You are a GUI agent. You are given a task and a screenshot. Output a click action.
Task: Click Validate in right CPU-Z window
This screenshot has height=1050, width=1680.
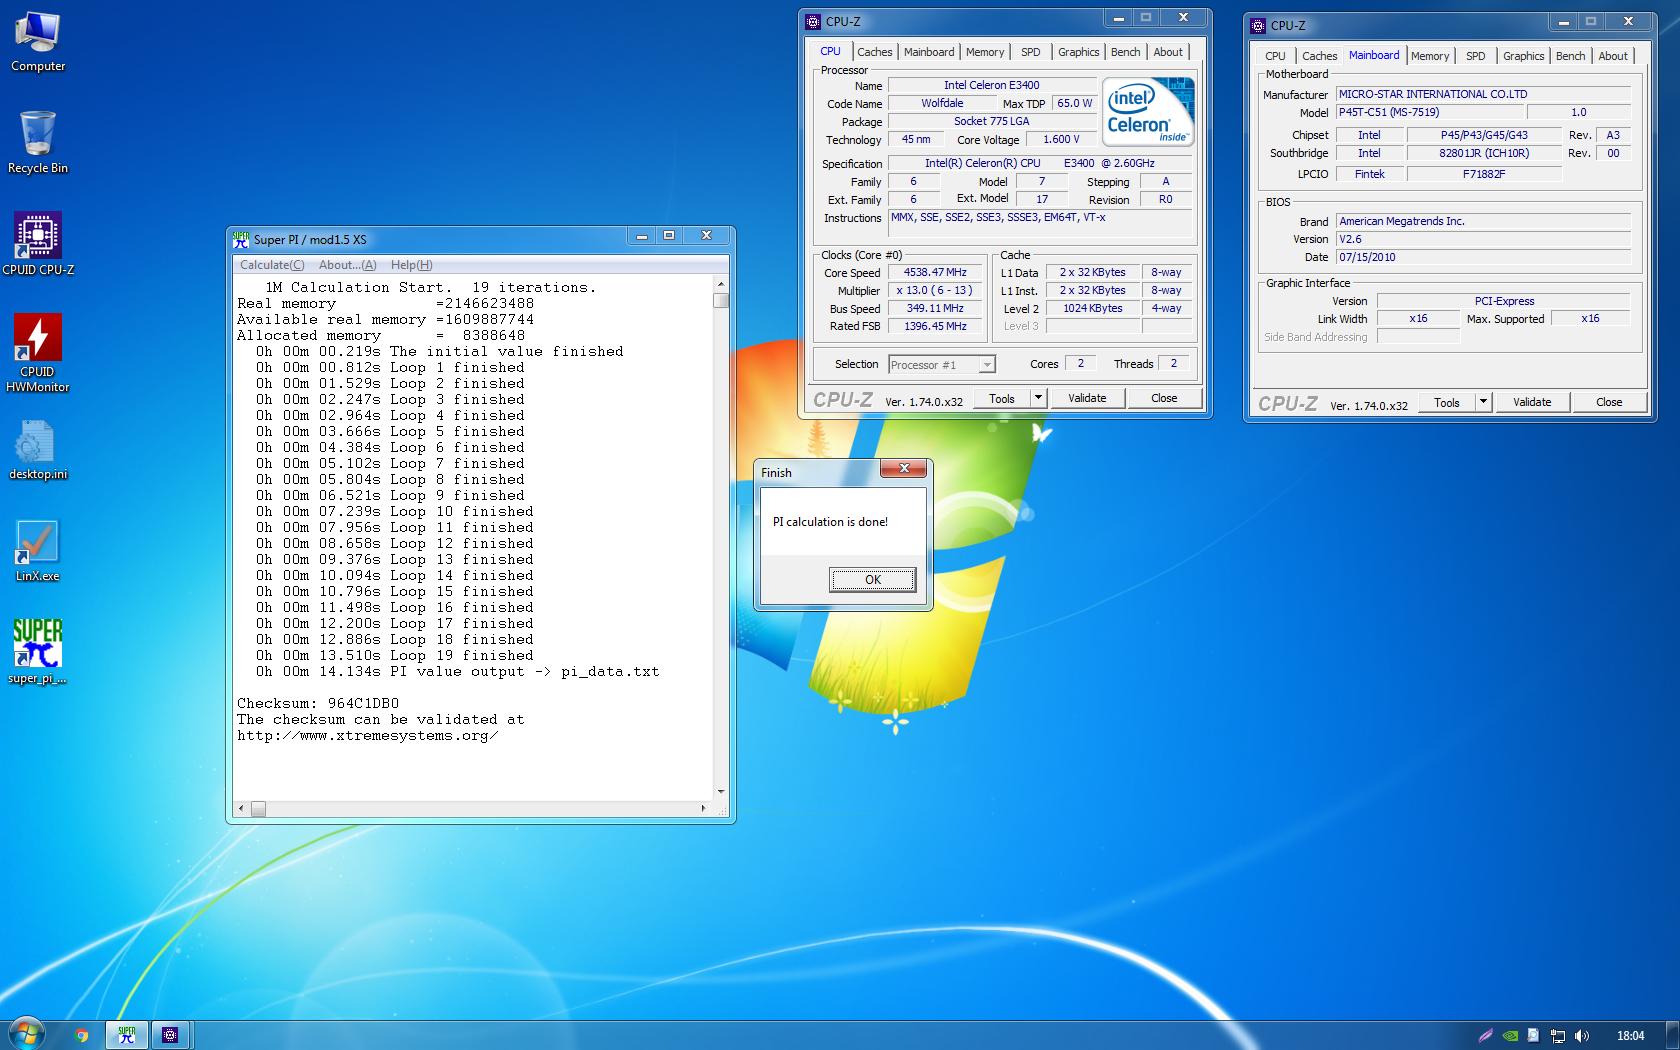coord(1532,402)
